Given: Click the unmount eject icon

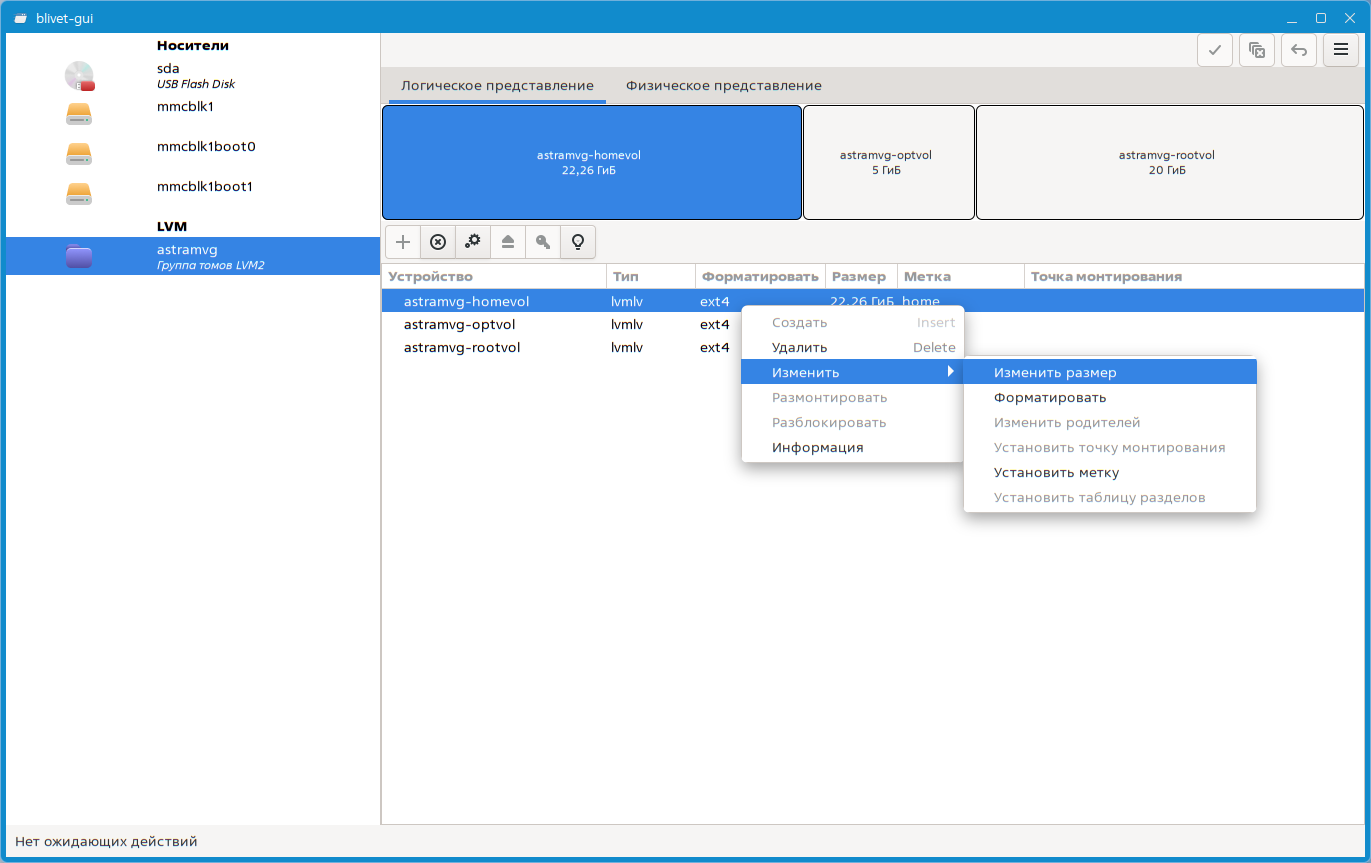Looking at the screenshot, I should click(508, 242).
